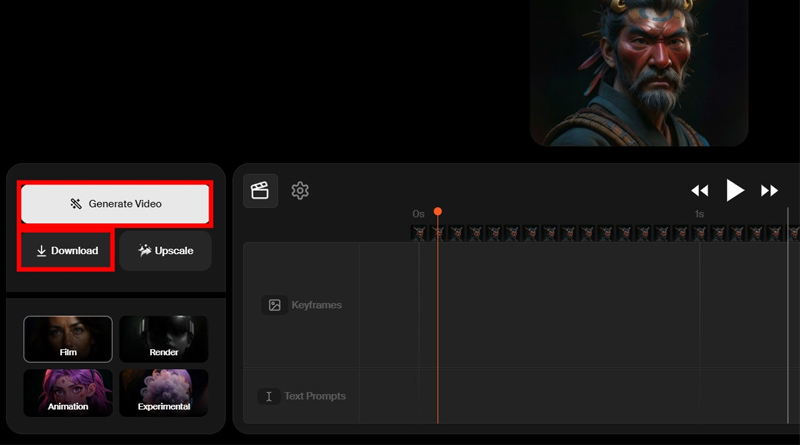The height and width of the screenshot is (445, 800).
Task: Fast-forward the video preview
Action: [769, 191]
